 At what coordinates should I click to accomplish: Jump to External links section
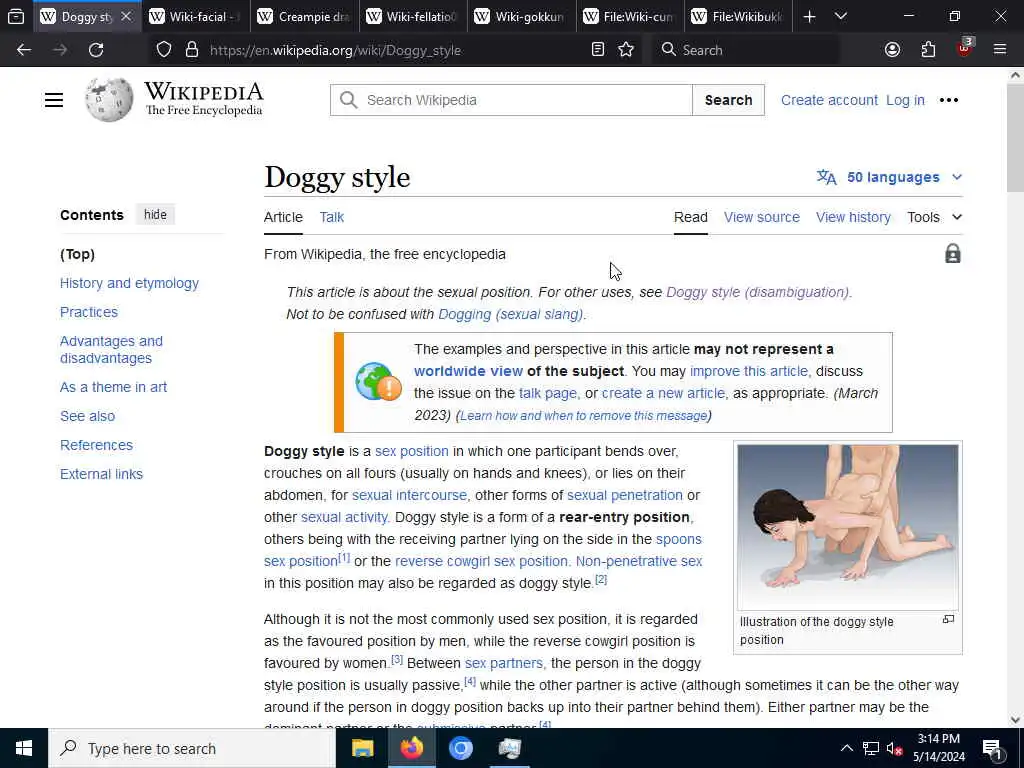101,474
